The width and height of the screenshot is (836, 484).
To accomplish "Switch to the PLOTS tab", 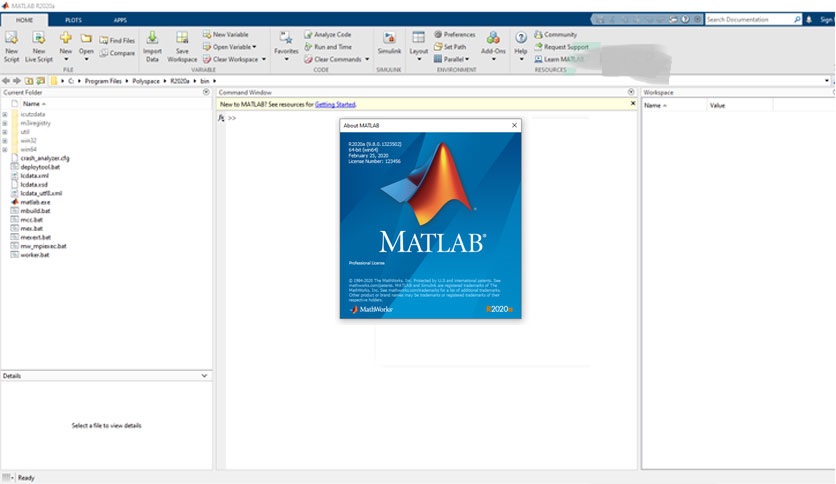I will click(73, 20).
